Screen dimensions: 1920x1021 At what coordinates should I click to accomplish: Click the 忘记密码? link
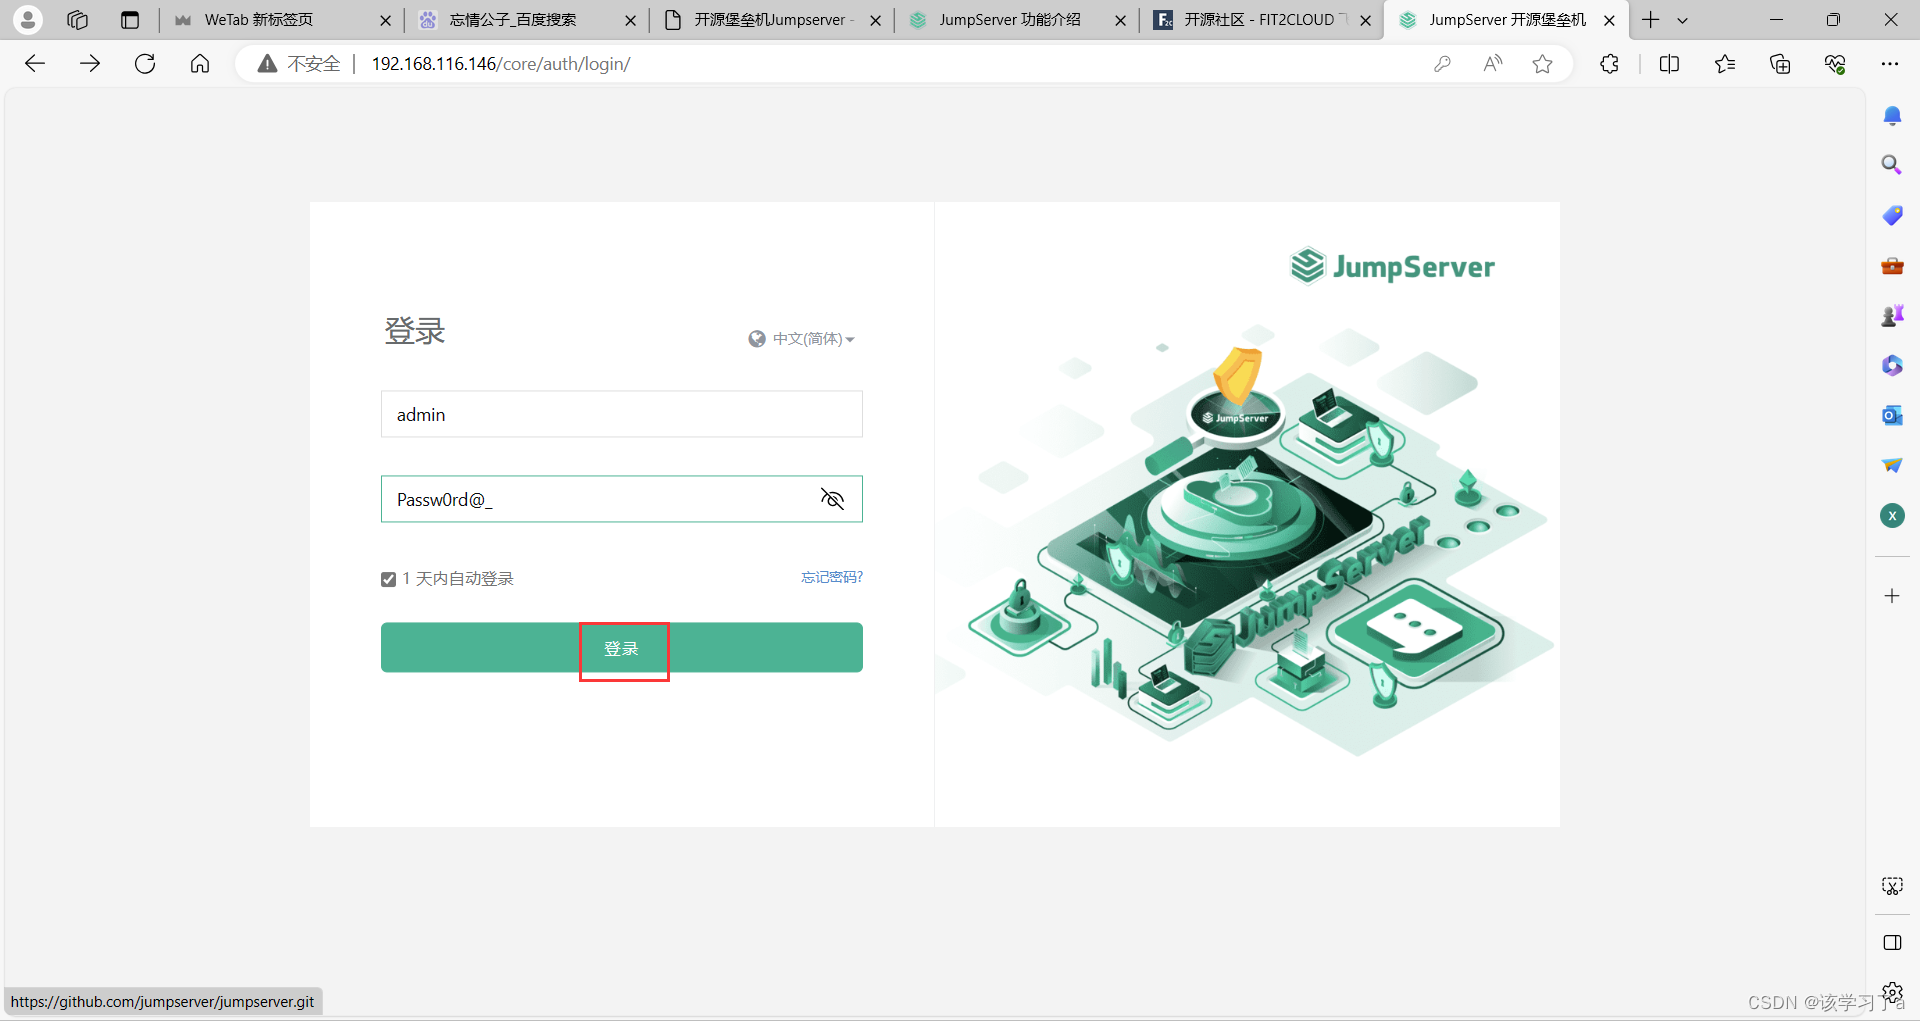832,577
